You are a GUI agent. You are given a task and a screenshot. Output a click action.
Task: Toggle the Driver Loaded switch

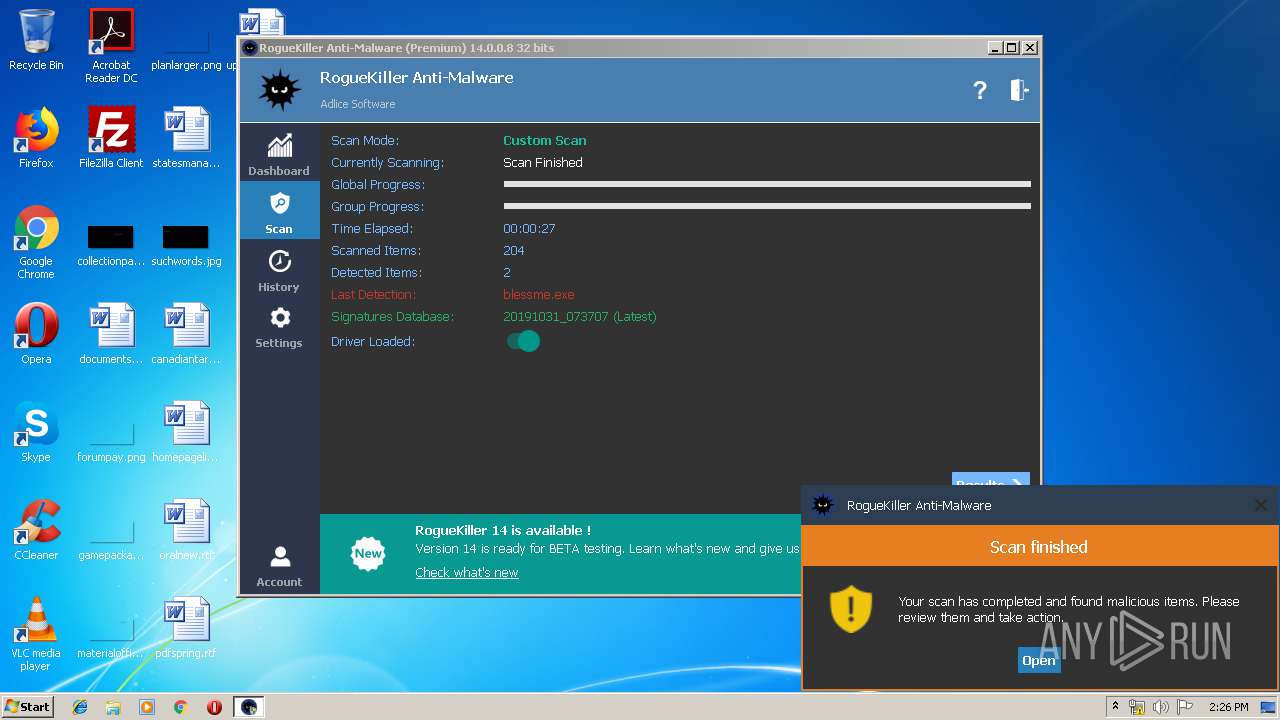523,341
